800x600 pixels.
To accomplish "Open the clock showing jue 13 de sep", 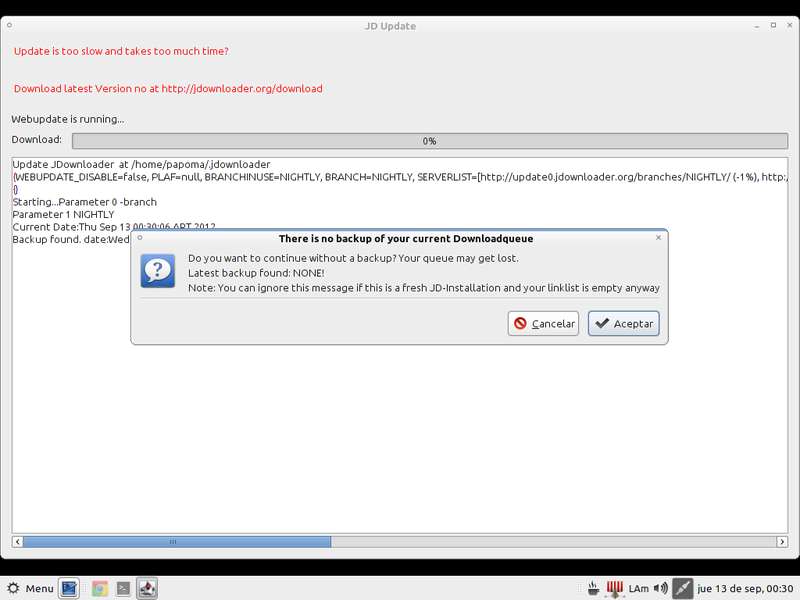I will point(745,588).
